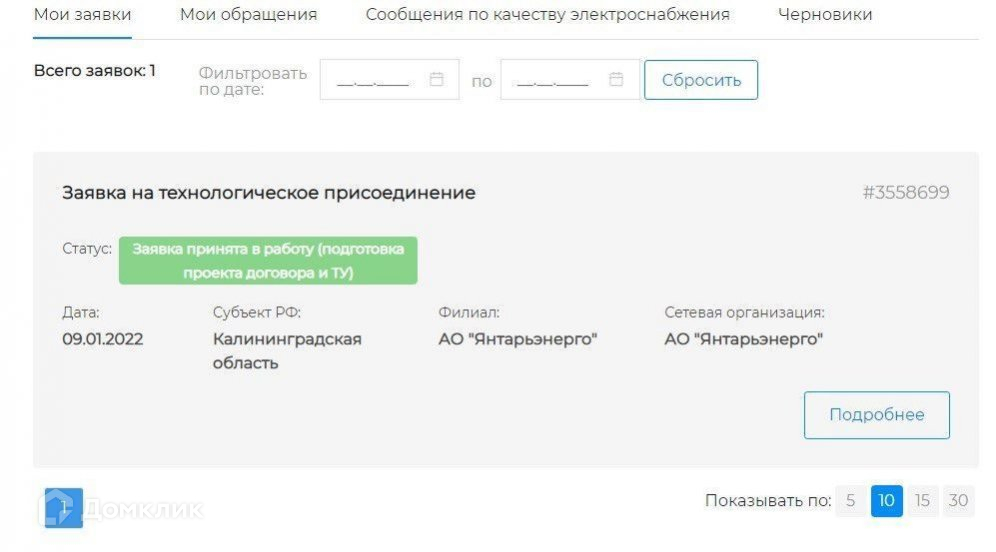Click the green status badge Заявка принята в работу
The width and height of the screenshot is (996, 552).
(x=268, y=260)
